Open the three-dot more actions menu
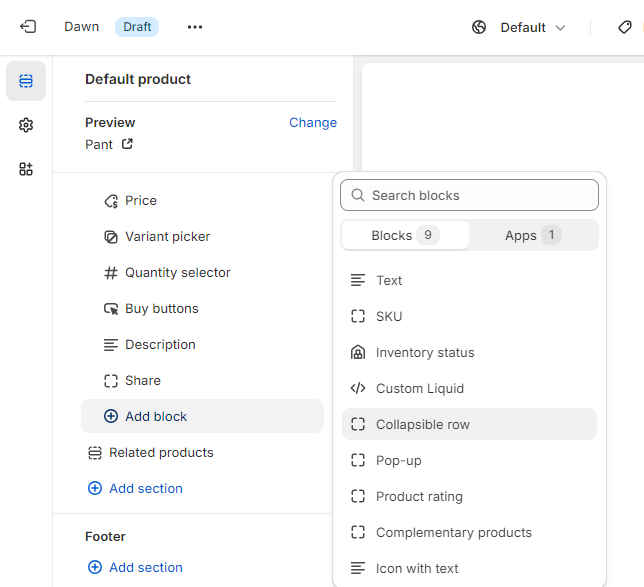 point(195,27)
